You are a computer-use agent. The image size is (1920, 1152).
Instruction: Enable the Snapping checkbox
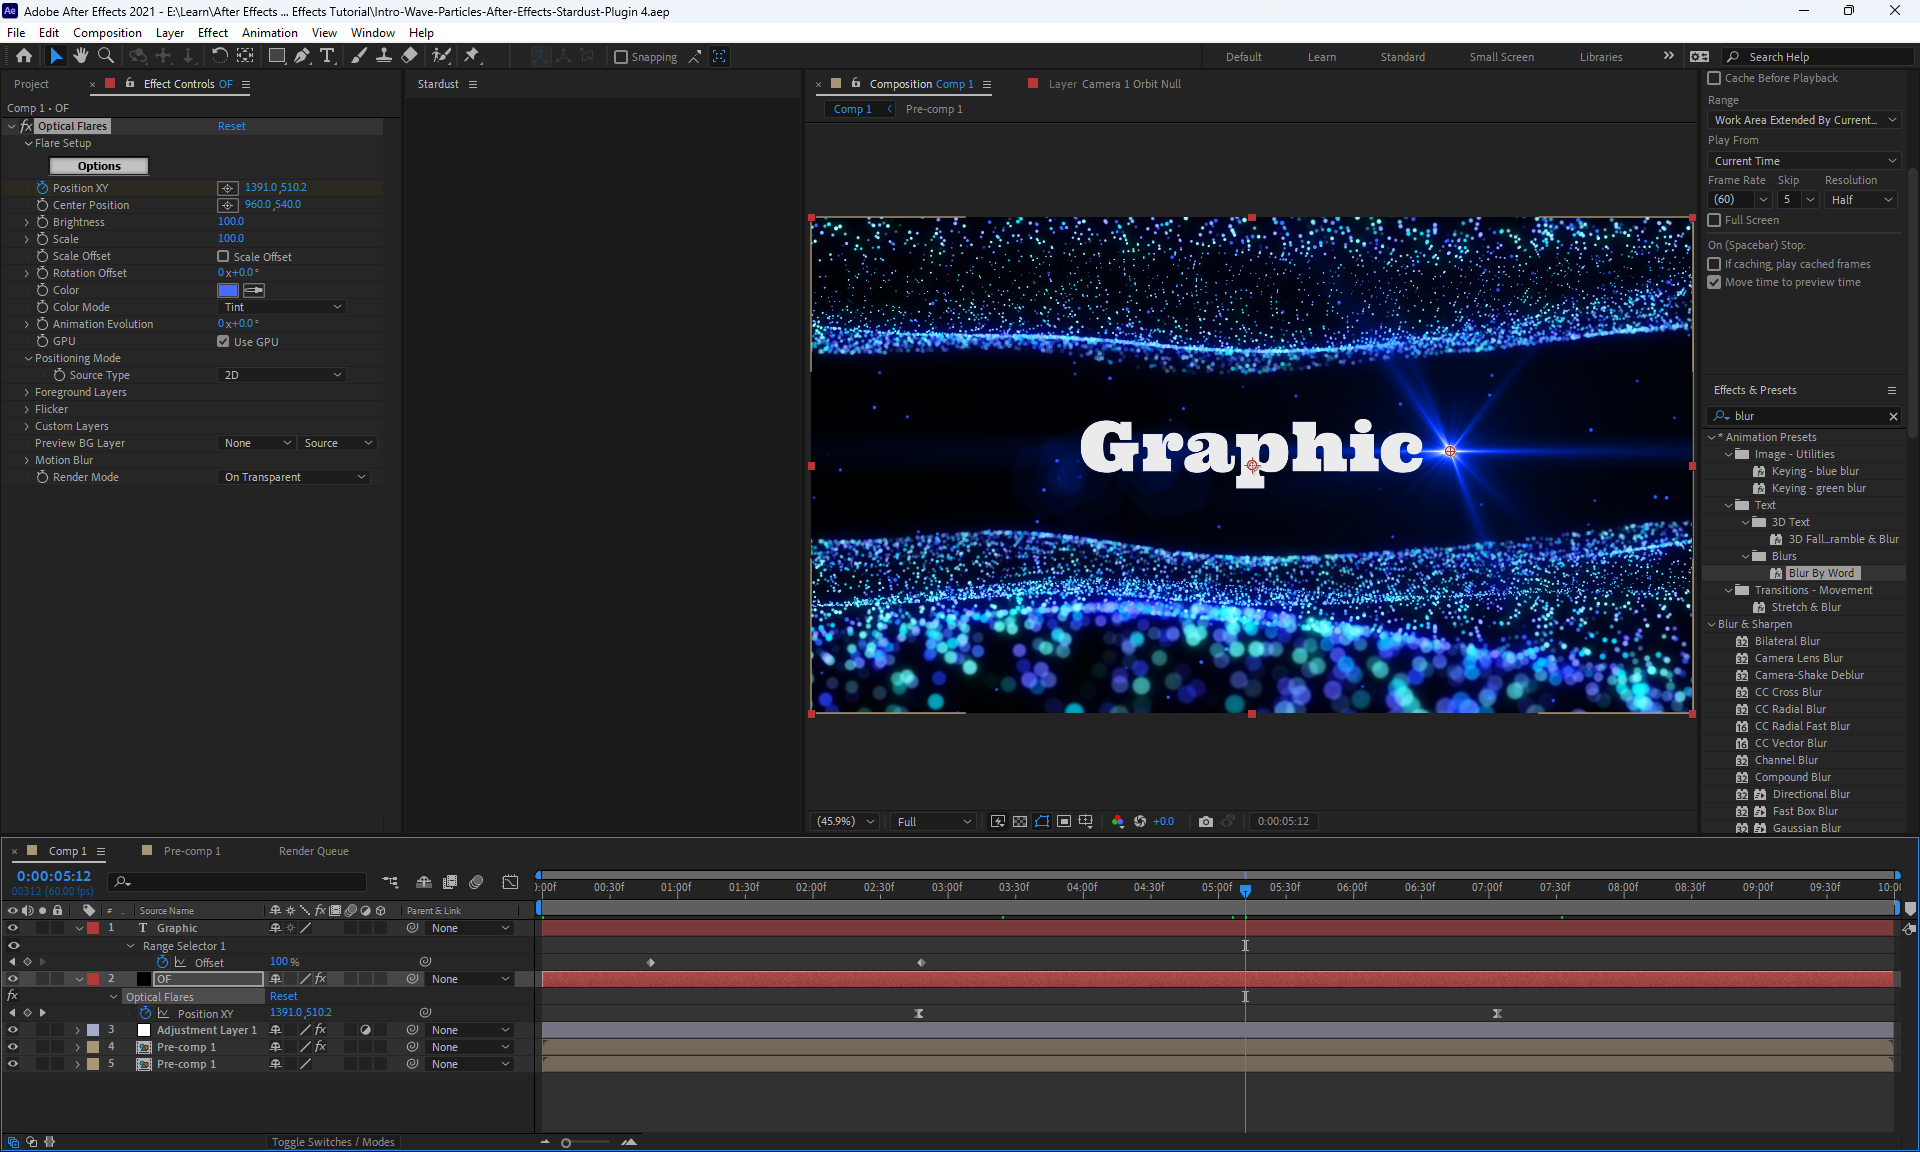point(621,57)
